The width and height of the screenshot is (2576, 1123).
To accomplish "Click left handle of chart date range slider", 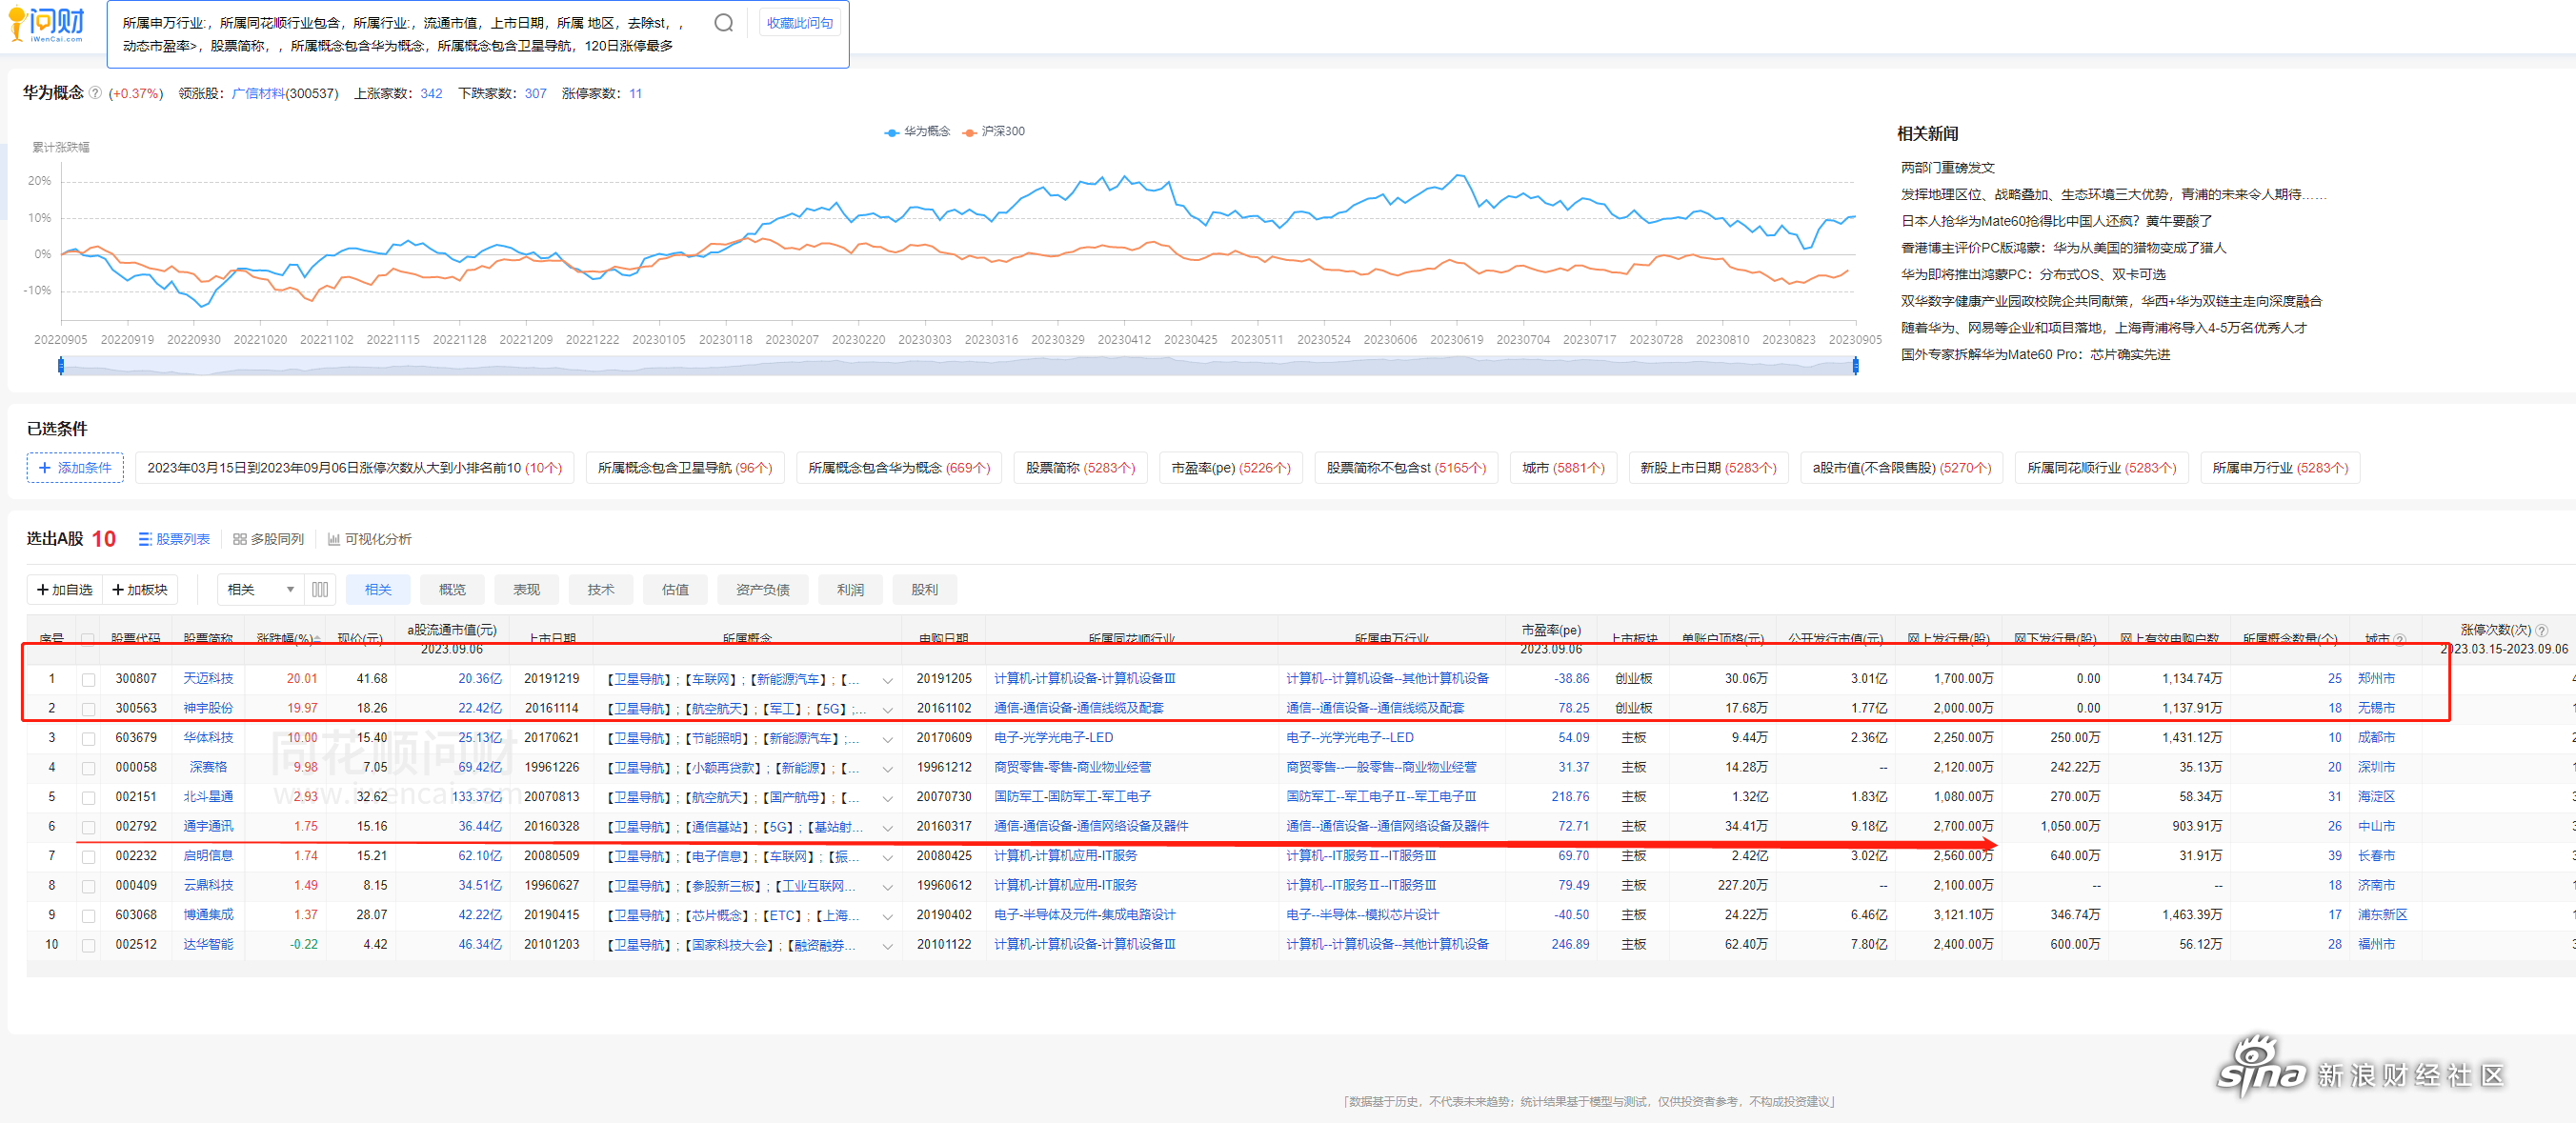I will pyautogui.click(x=61, y=366).
